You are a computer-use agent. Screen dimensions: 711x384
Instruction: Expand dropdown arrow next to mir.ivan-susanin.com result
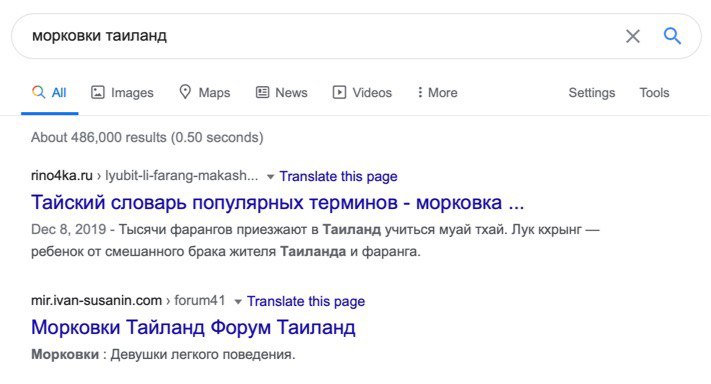pyautogui.click(x=238, y=301)
